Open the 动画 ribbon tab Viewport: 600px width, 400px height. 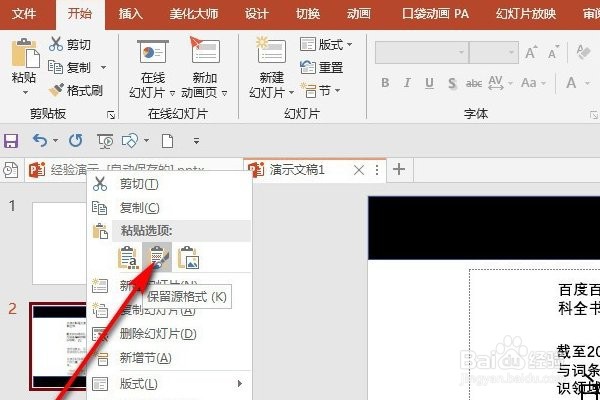(359, 14)
